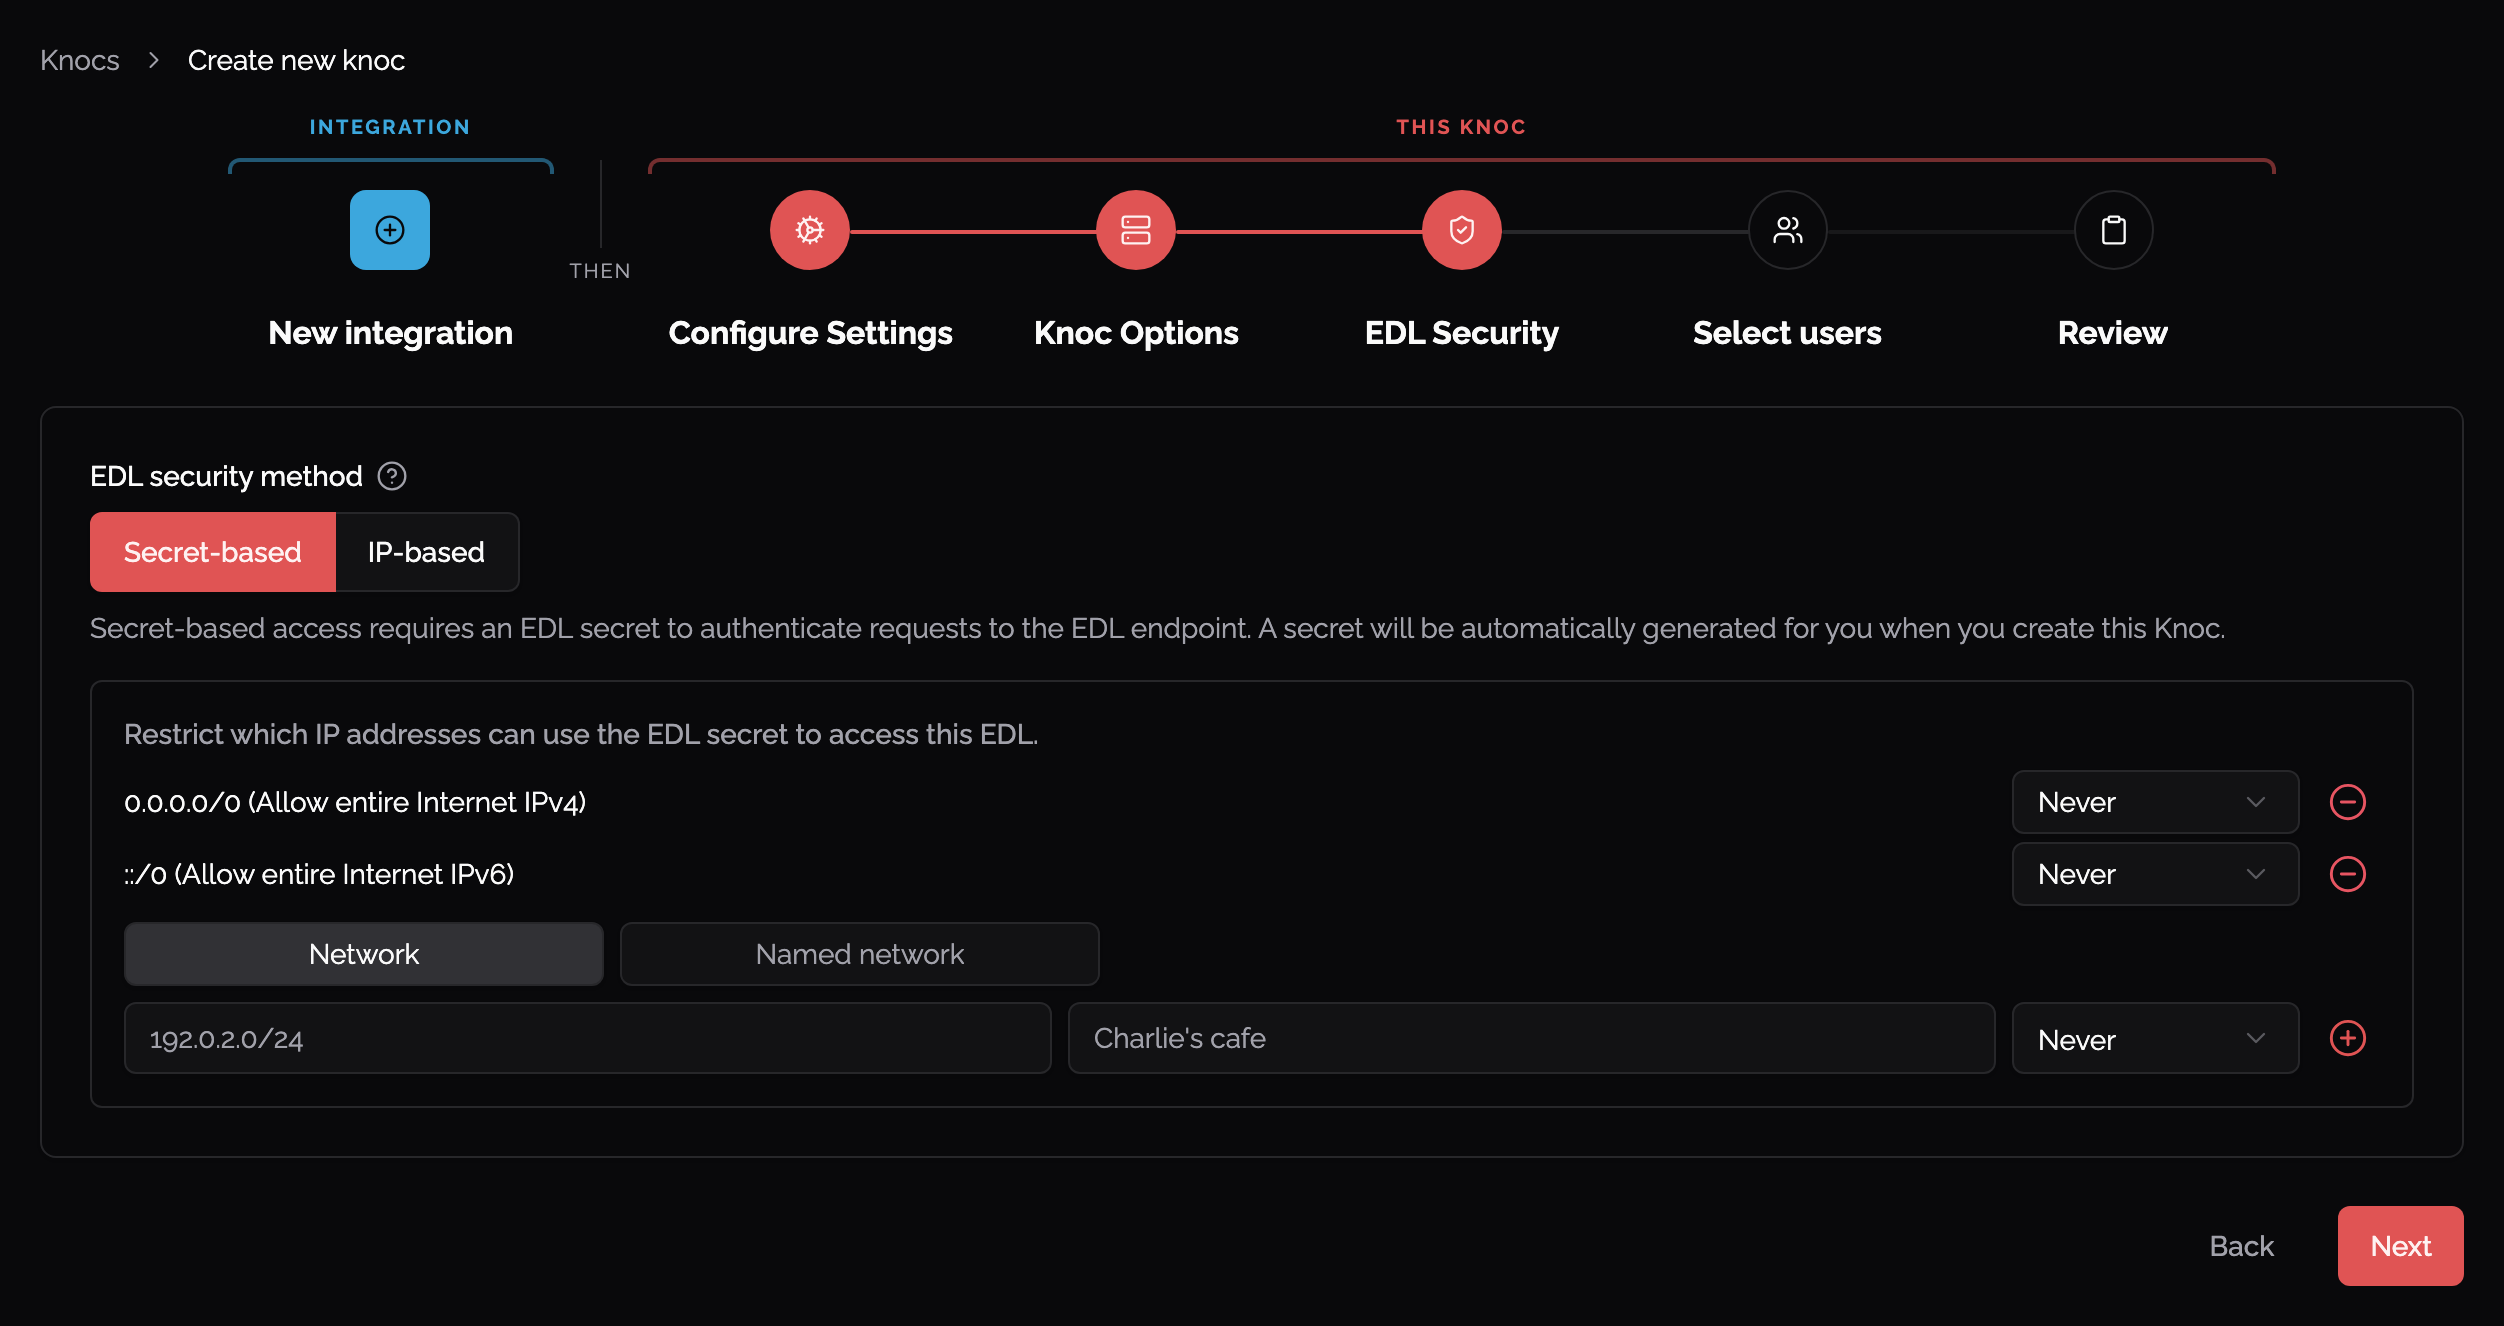Viewport: 2504px width, 1326px height.
Task: Open the Configure Settings gear step
Action: 810,230
